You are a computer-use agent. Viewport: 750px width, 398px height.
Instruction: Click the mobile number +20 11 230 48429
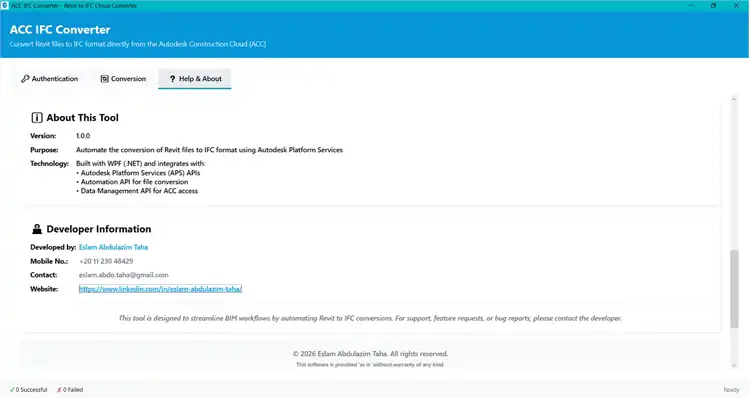(106, 261)
